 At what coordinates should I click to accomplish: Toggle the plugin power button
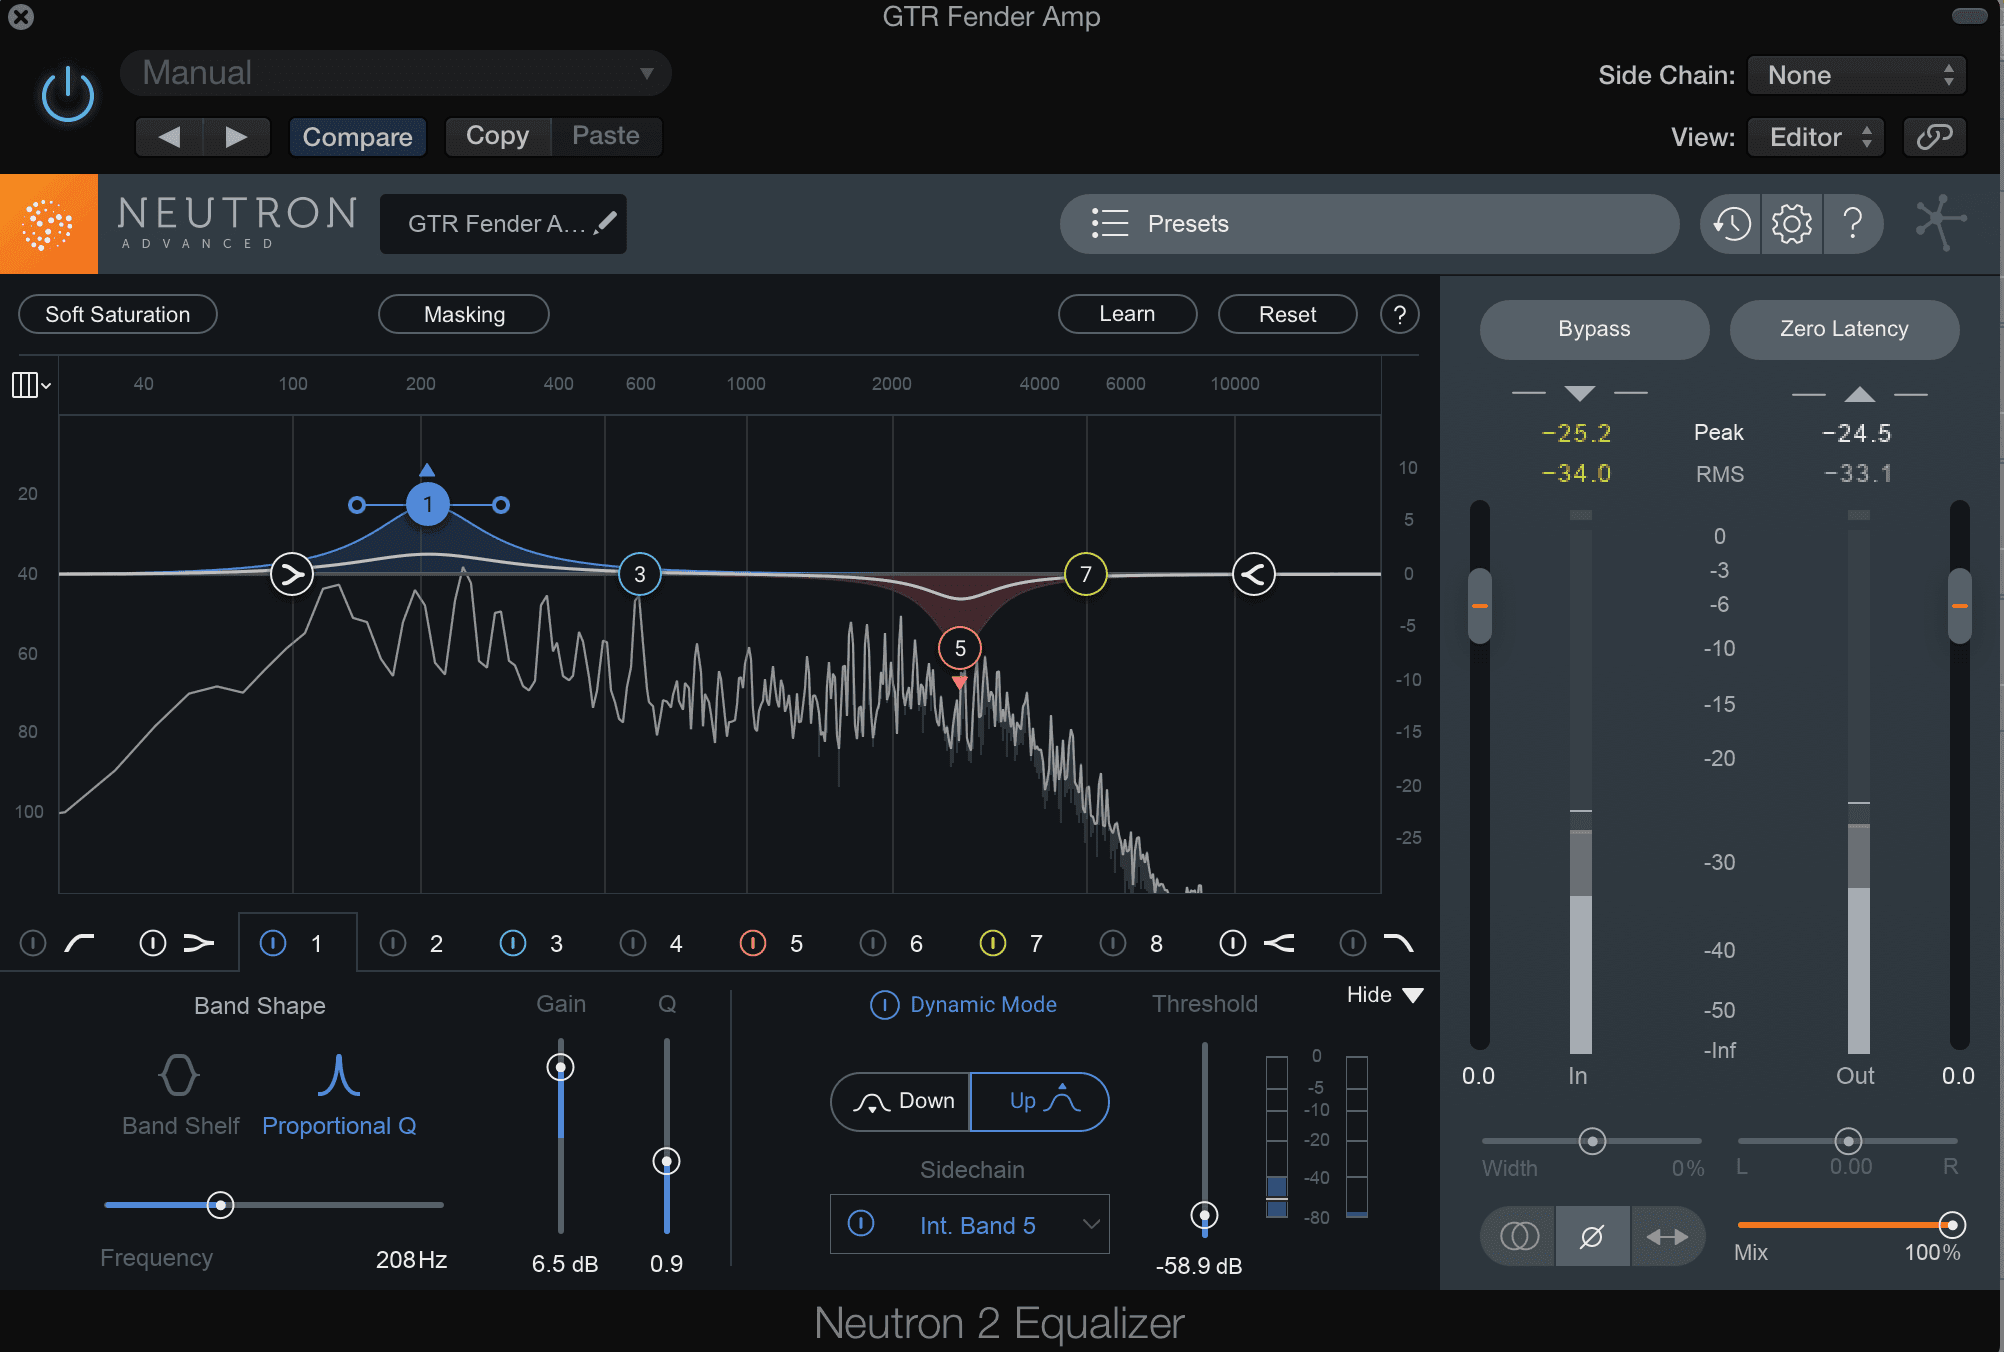click(68, 95)
